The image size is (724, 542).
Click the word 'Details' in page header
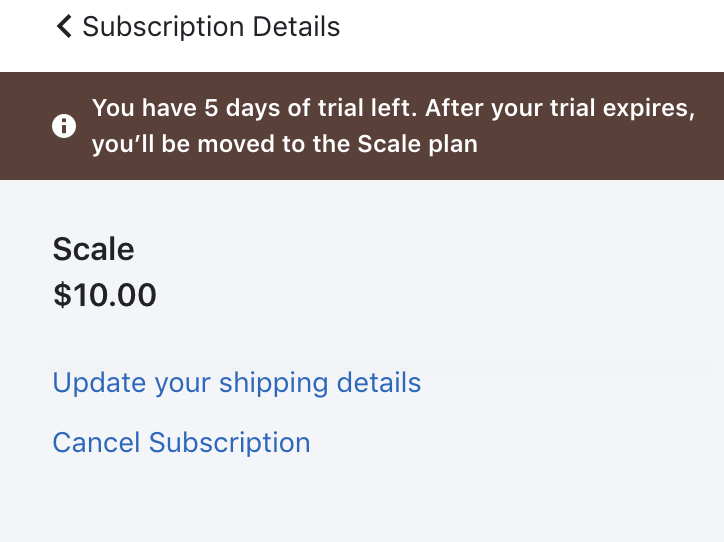click(x=298, y=27)
